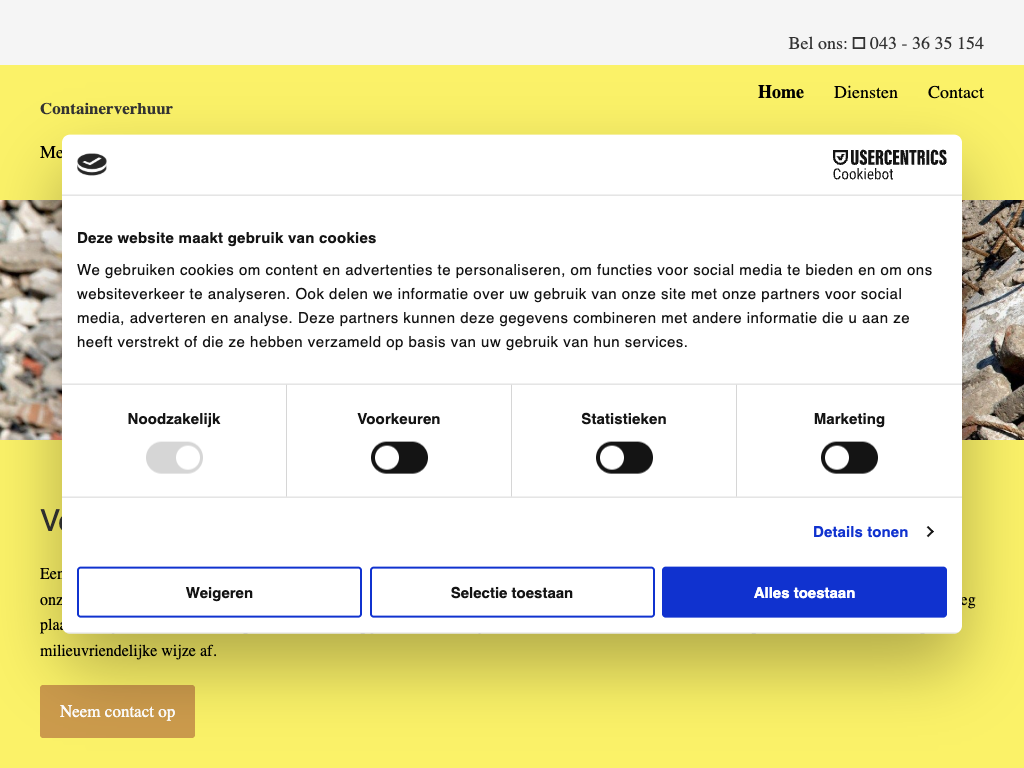Enable the Voorkeuren cookies switch
Viewport: 1024px width, 768px height.
[399, 459]
